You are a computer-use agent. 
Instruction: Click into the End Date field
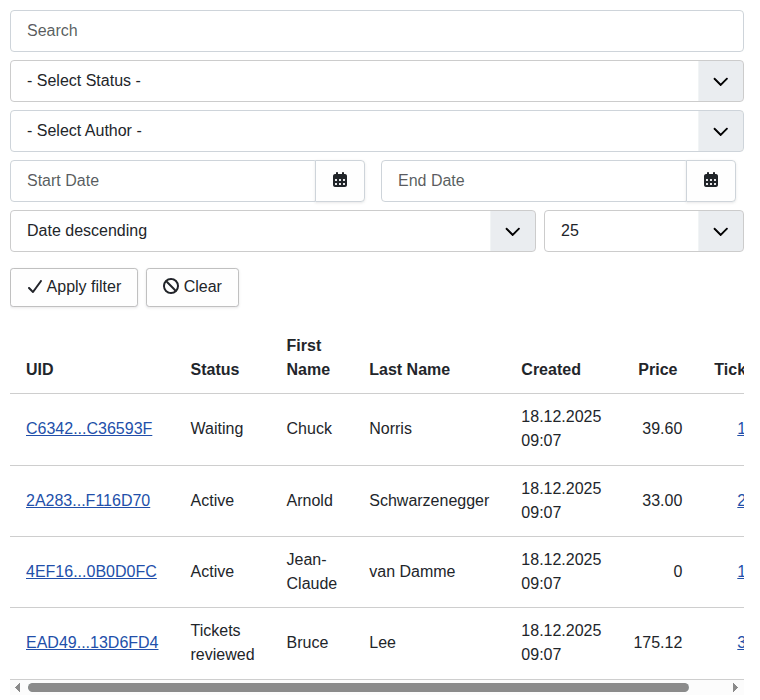[x=533, y=181]
